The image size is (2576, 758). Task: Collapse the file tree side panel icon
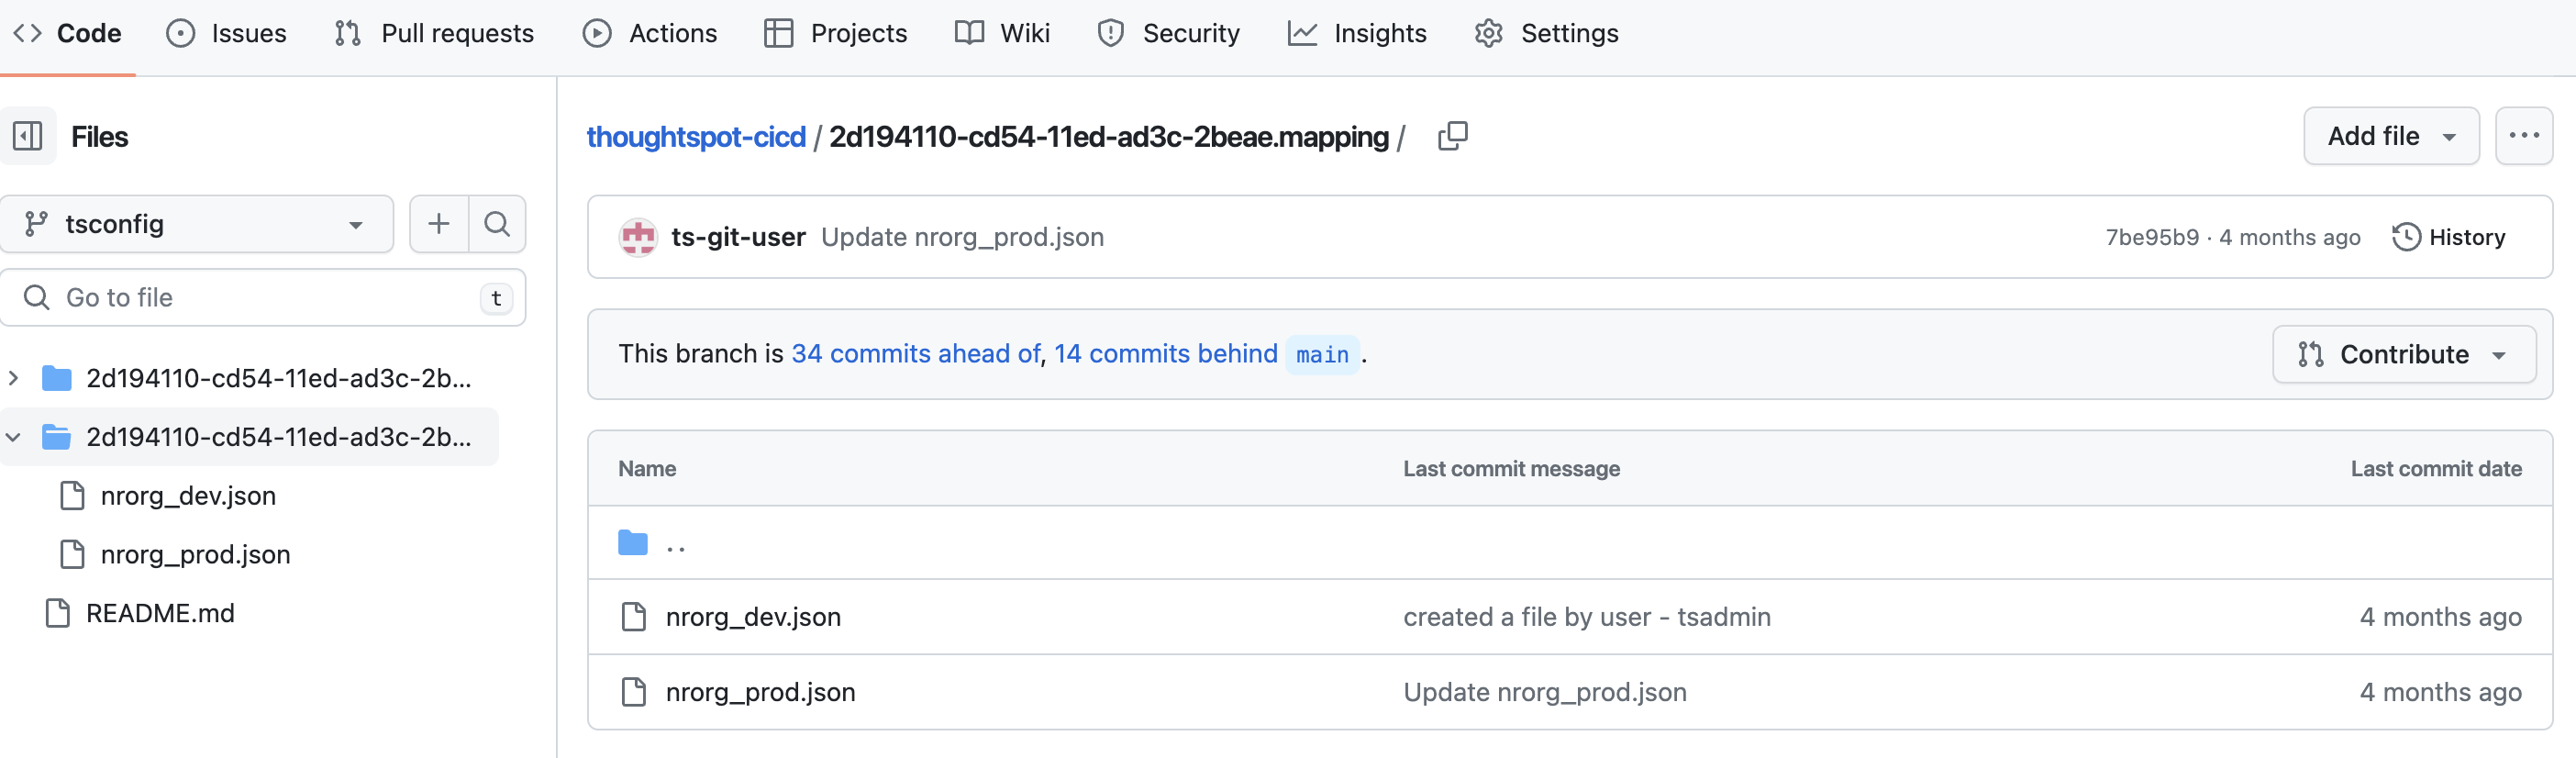(x=28, y=136)
